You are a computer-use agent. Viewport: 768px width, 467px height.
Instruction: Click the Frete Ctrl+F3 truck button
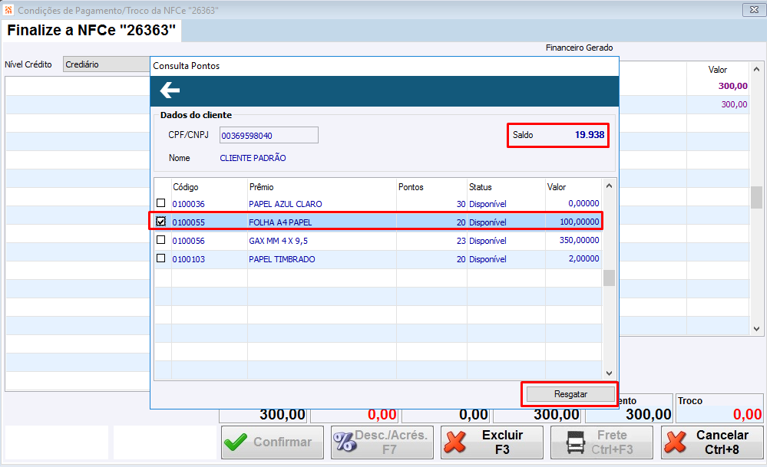click(x=601, y=442)
